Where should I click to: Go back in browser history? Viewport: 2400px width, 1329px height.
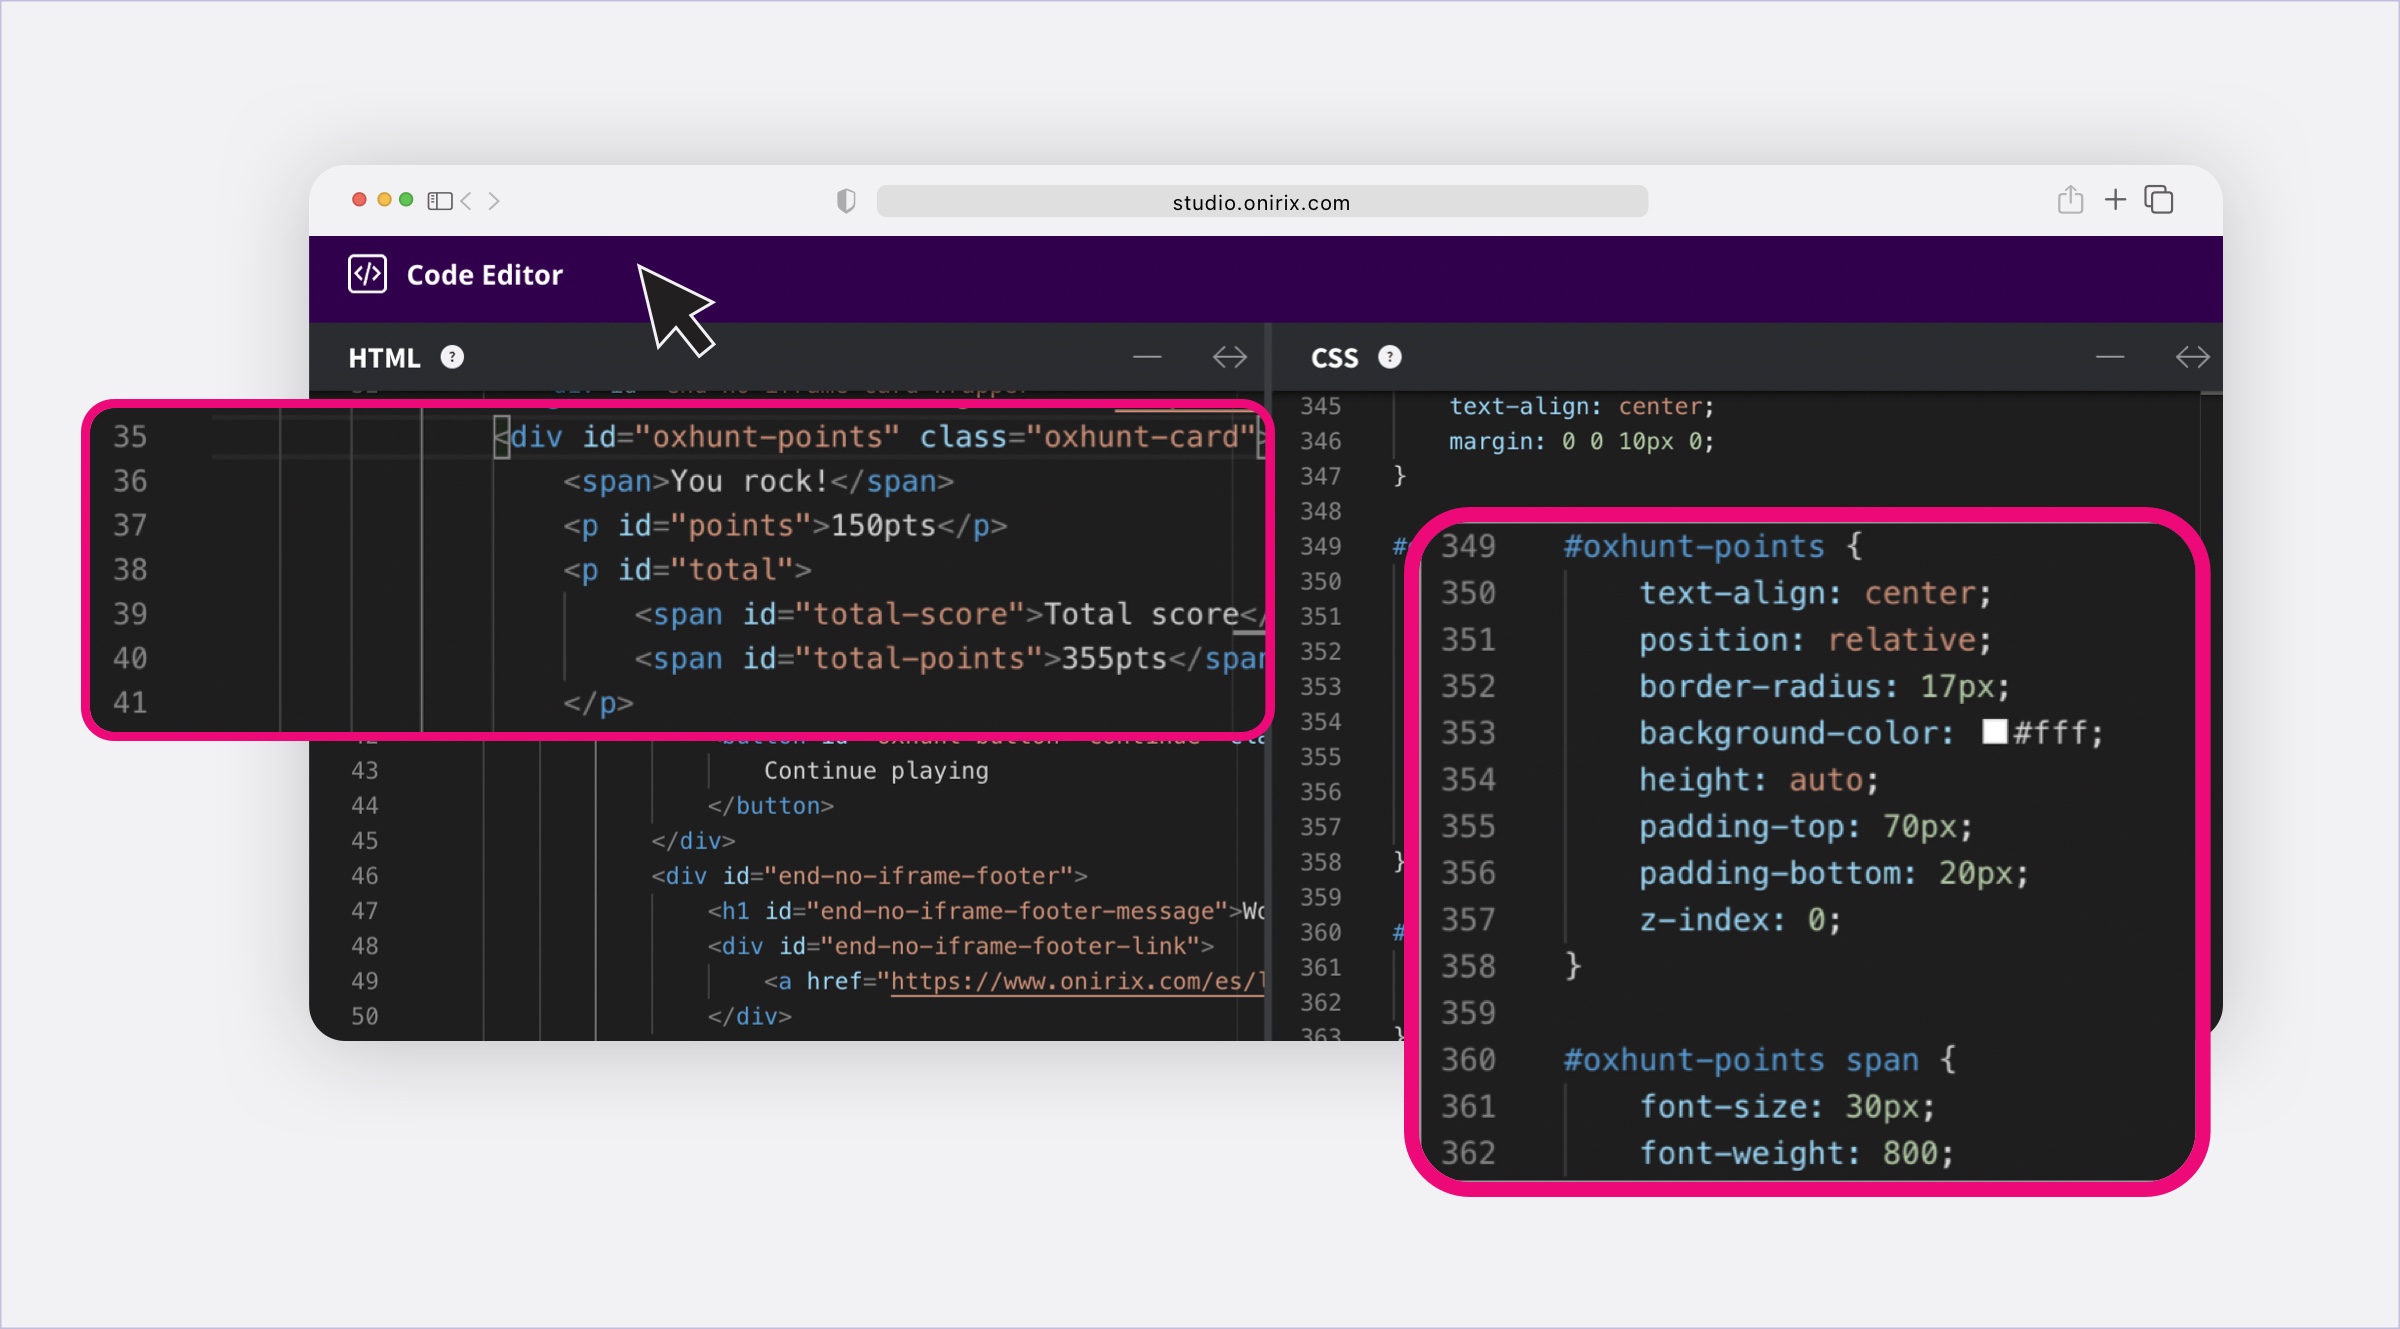point(466,201)
